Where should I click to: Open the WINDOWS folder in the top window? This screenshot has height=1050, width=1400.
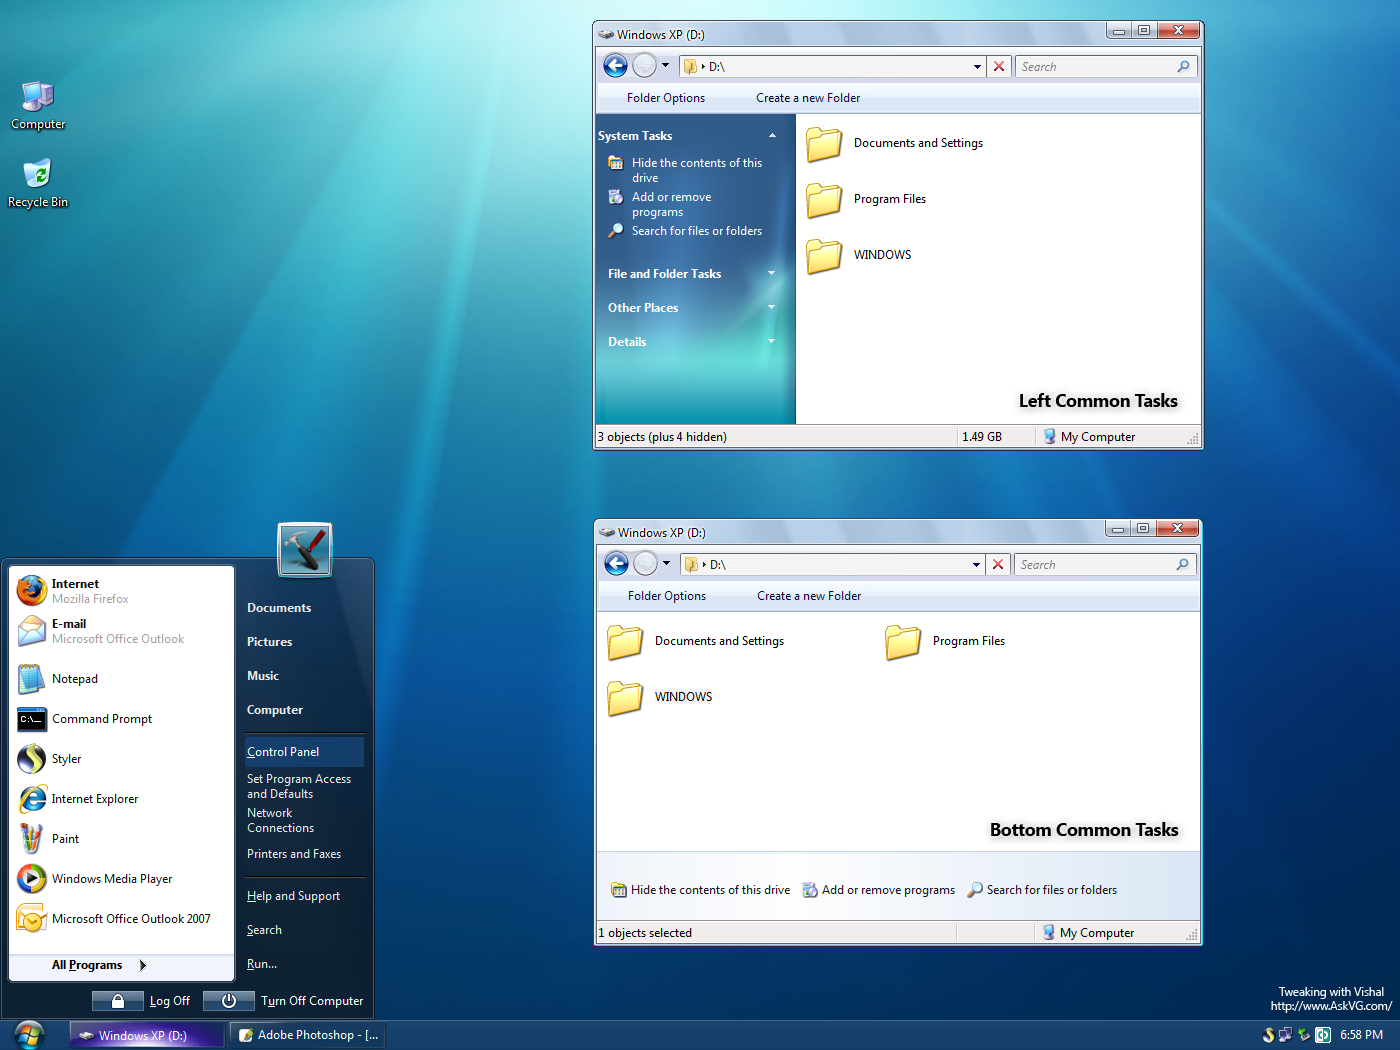point(881,255)
